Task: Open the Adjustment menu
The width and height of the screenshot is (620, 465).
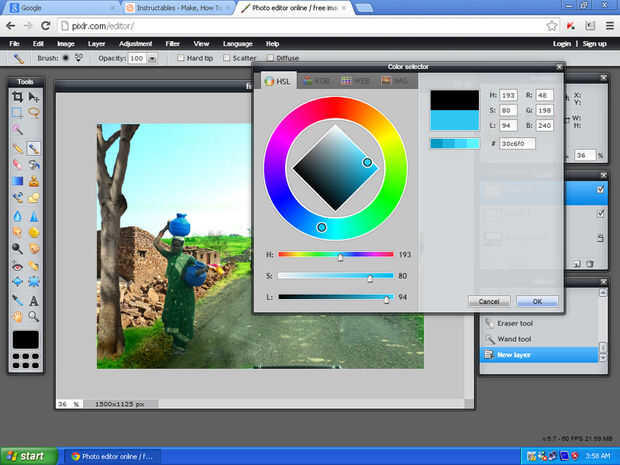Action: (x=135, y=44)
